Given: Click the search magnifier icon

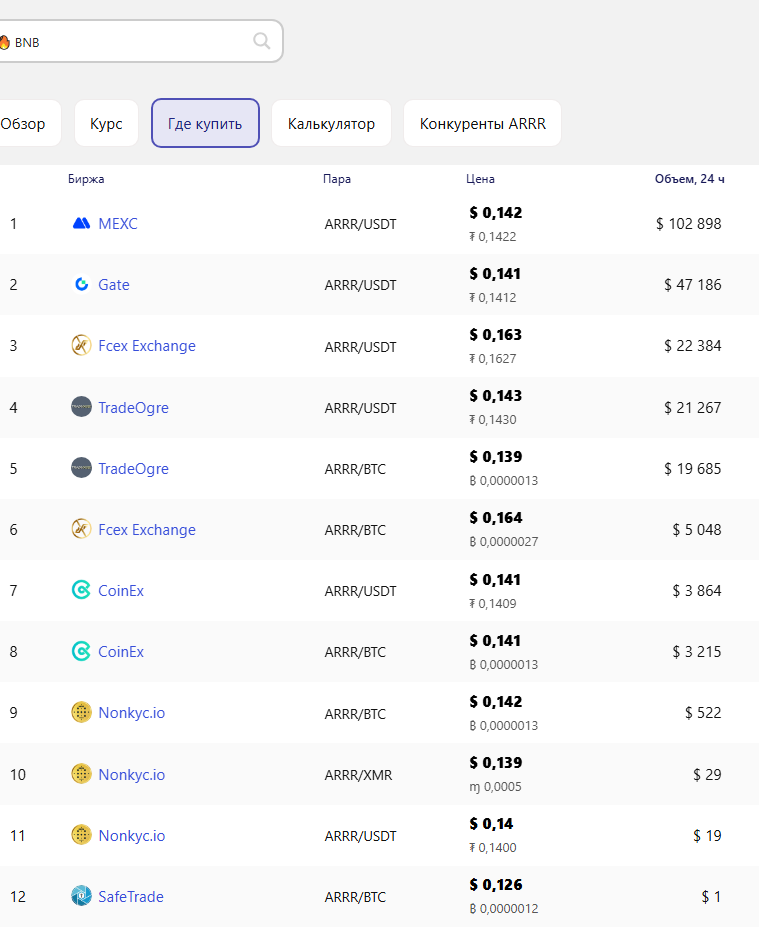Looking at the screenshot, I should [x=262, y=41].
